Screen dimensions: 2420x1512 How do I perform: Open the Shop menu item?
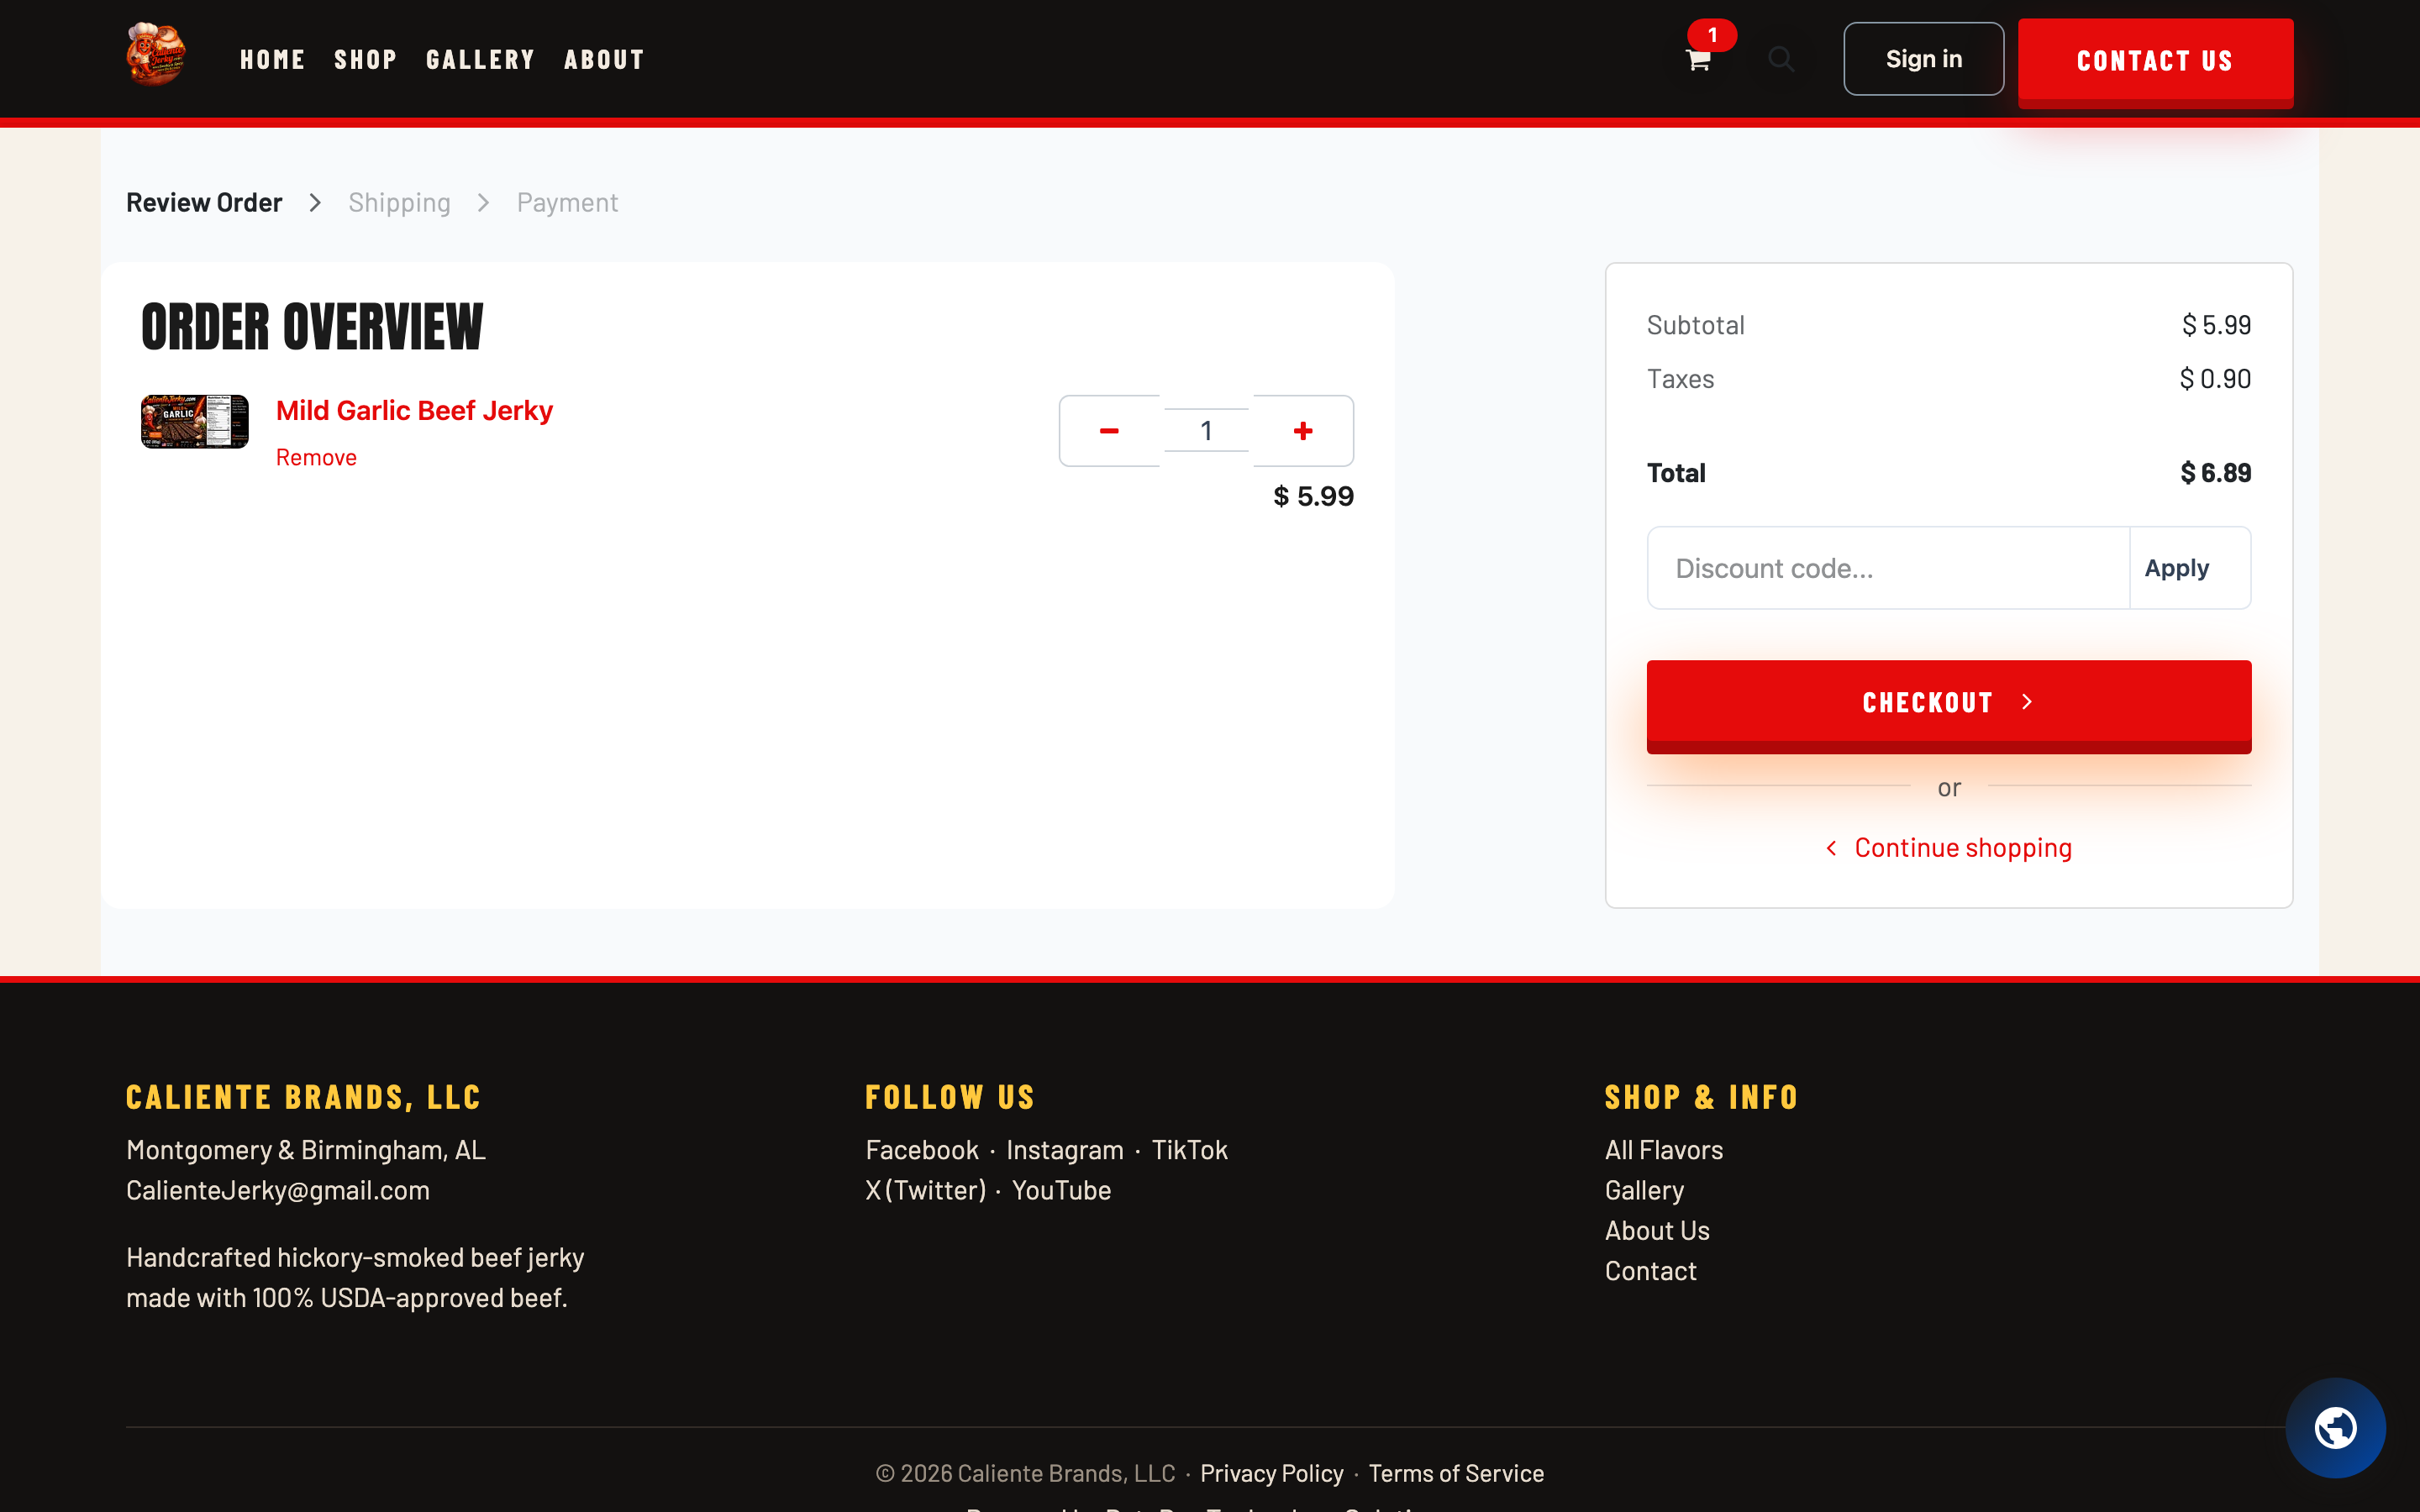[x=365, y=60]
